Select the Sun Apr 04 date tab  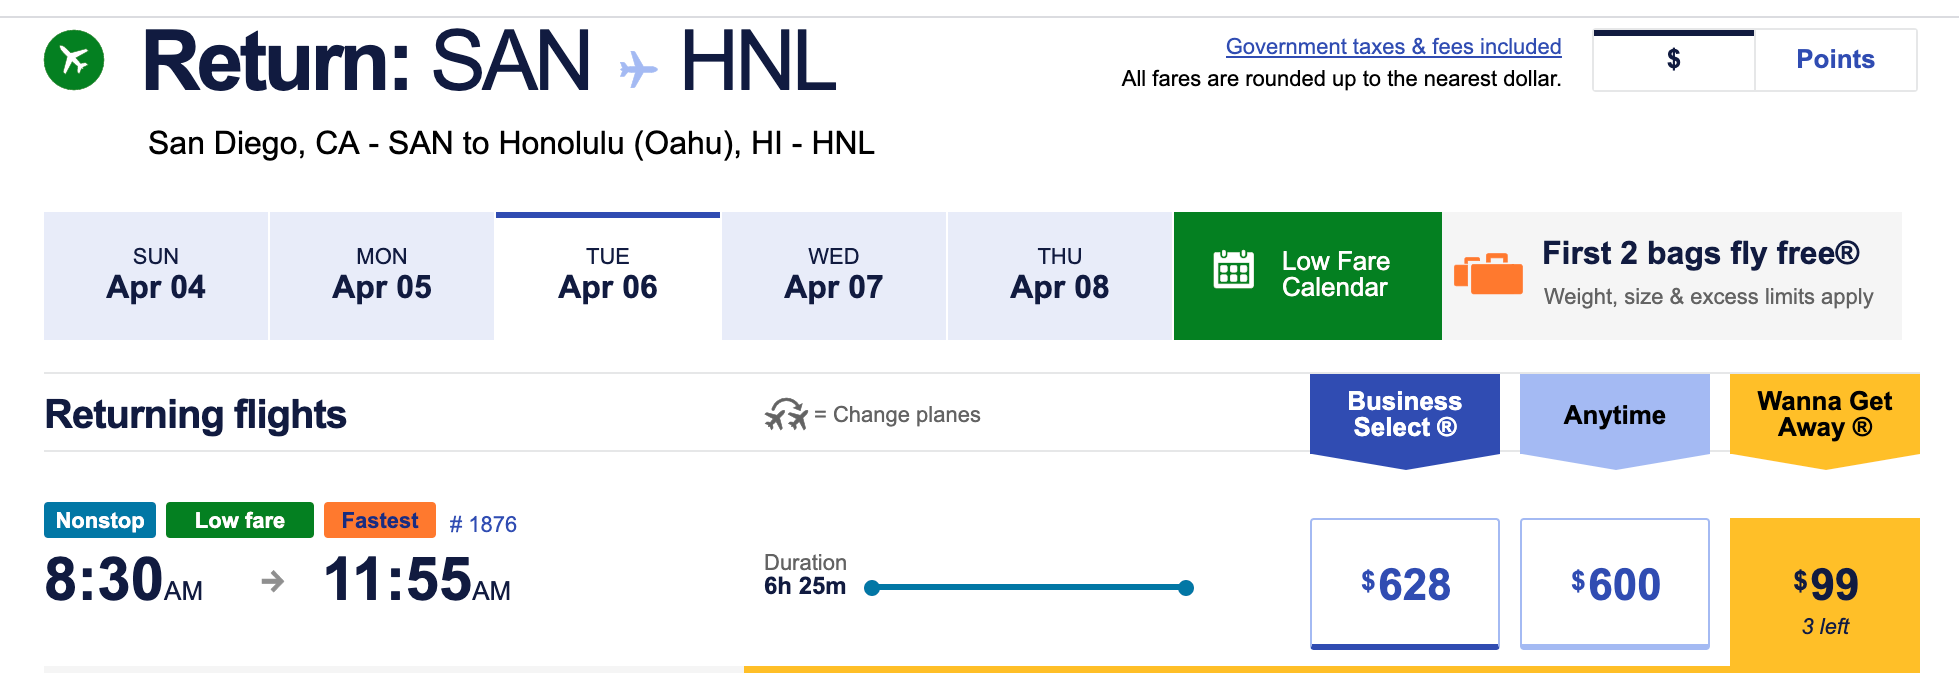[156, 276]
